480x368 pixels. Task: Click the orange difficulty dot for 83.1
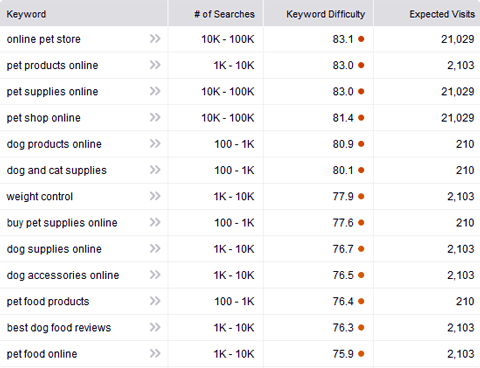(361, 39)
